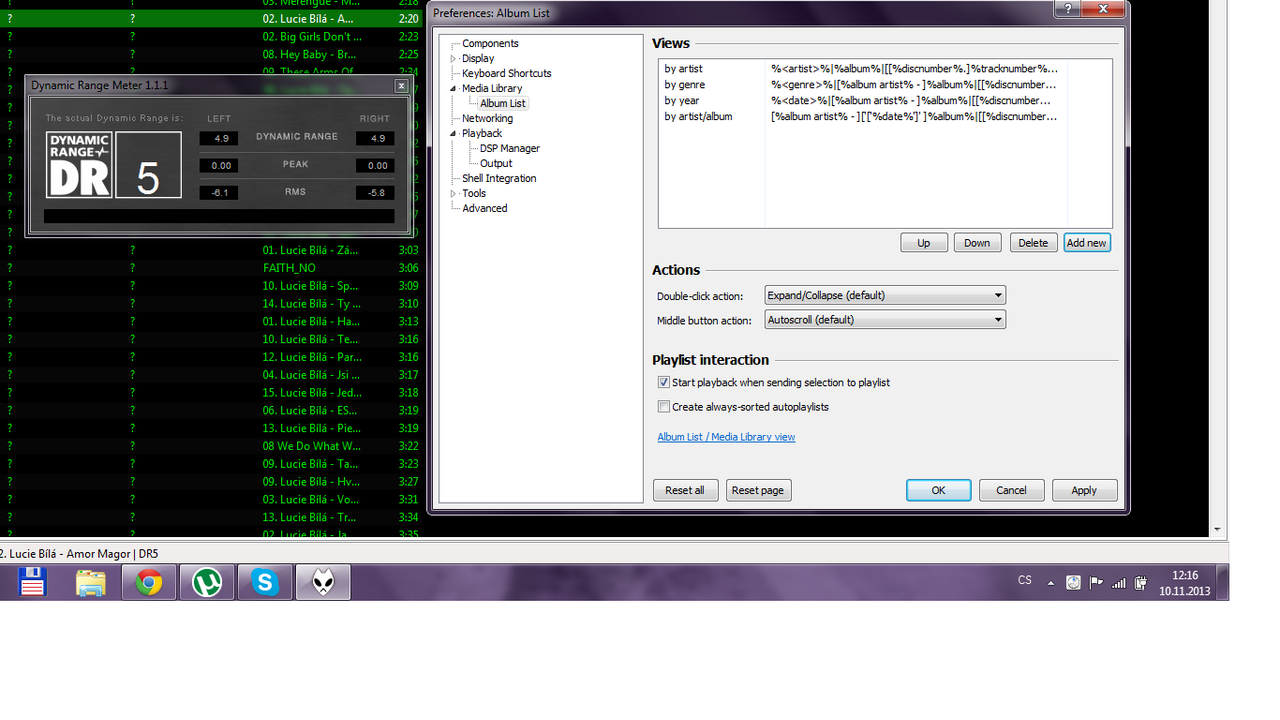Click the network signal tray icon

pos(1118,582)
